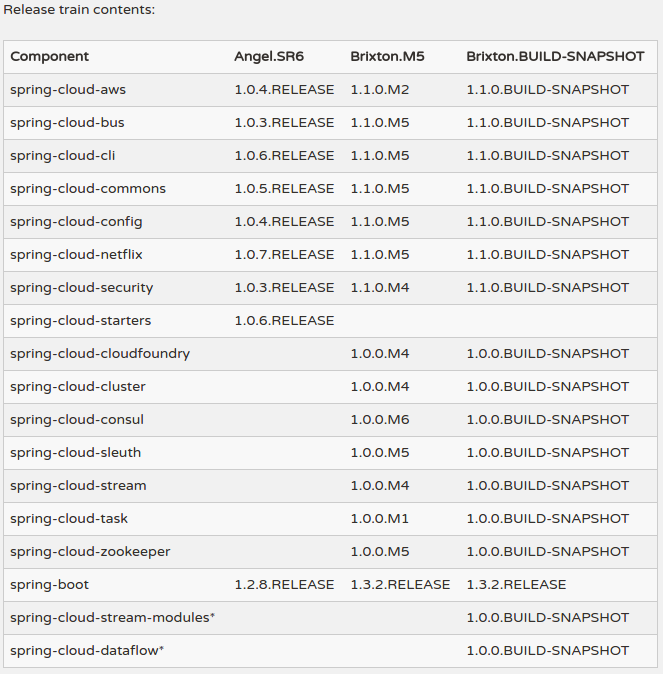Image resolution: width=663 pixels, height=674 pixels.
Task: Select the "Angel.SR6" column header
Action: tap(269, 57)
